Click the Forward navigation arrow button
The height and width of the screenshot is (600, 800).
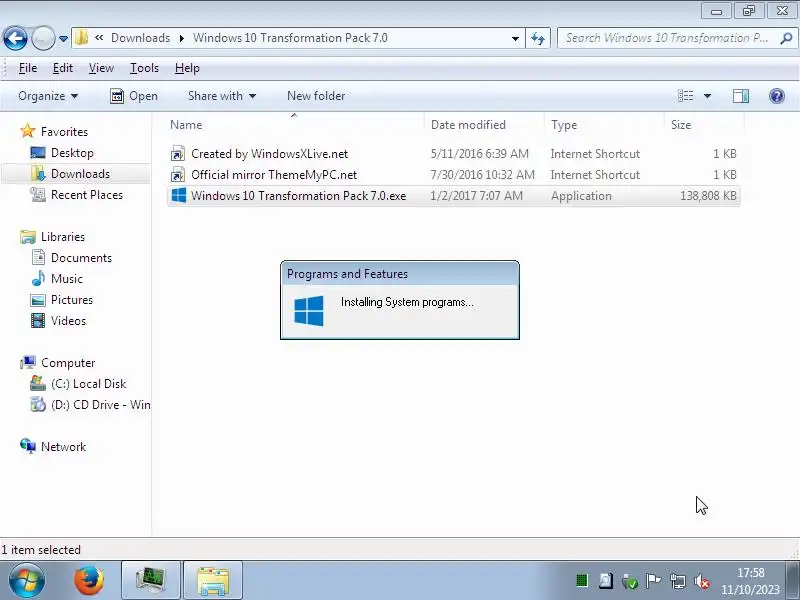[x=43, y=38]
